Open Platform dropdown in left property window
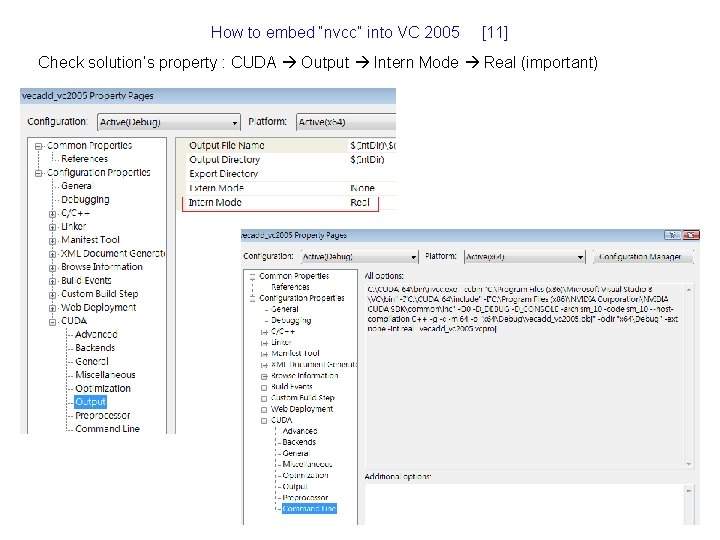720x540 pixels. click(x=346, y=122)
